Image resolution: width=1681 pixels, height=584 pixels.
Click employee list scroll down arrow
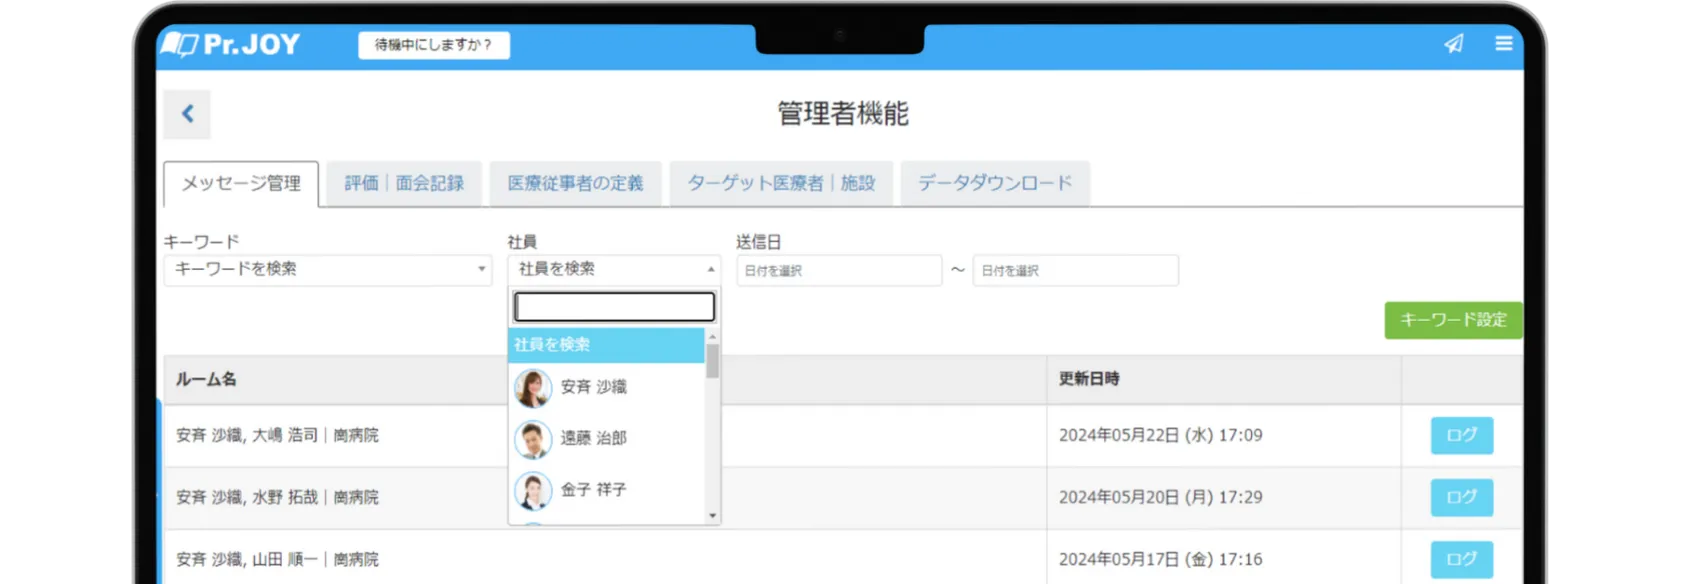712,516
